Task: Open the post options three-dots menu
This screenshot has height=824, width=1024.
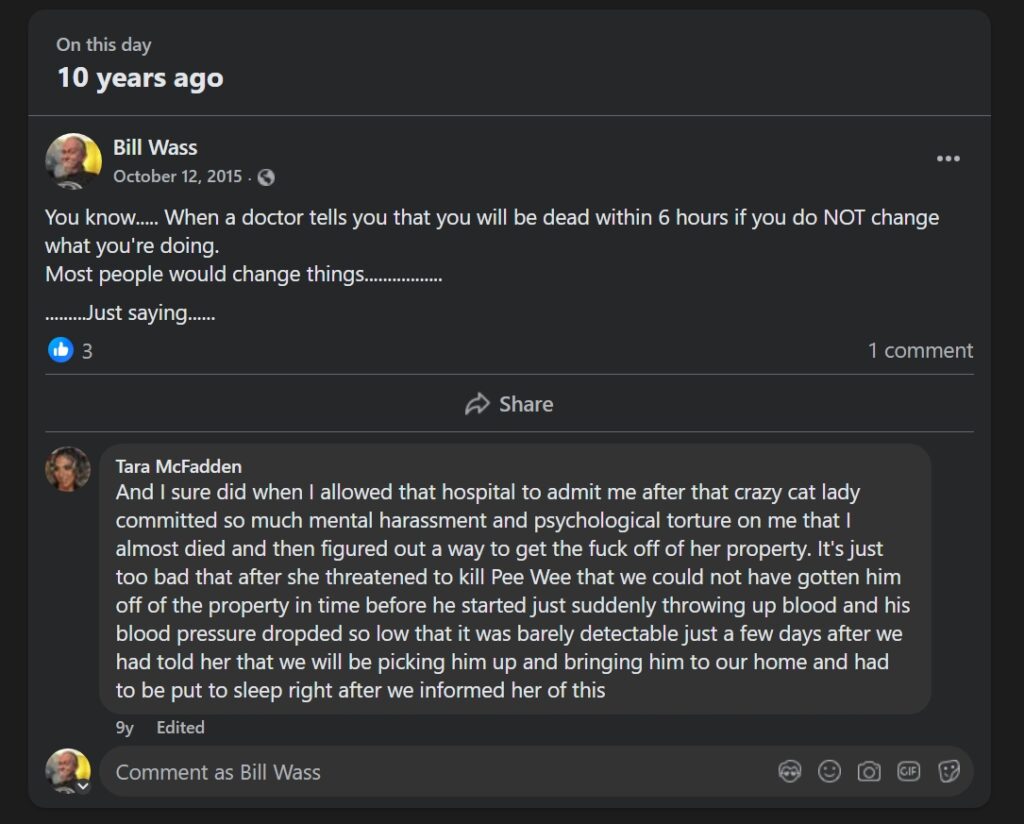Action: tap(948, 159)
